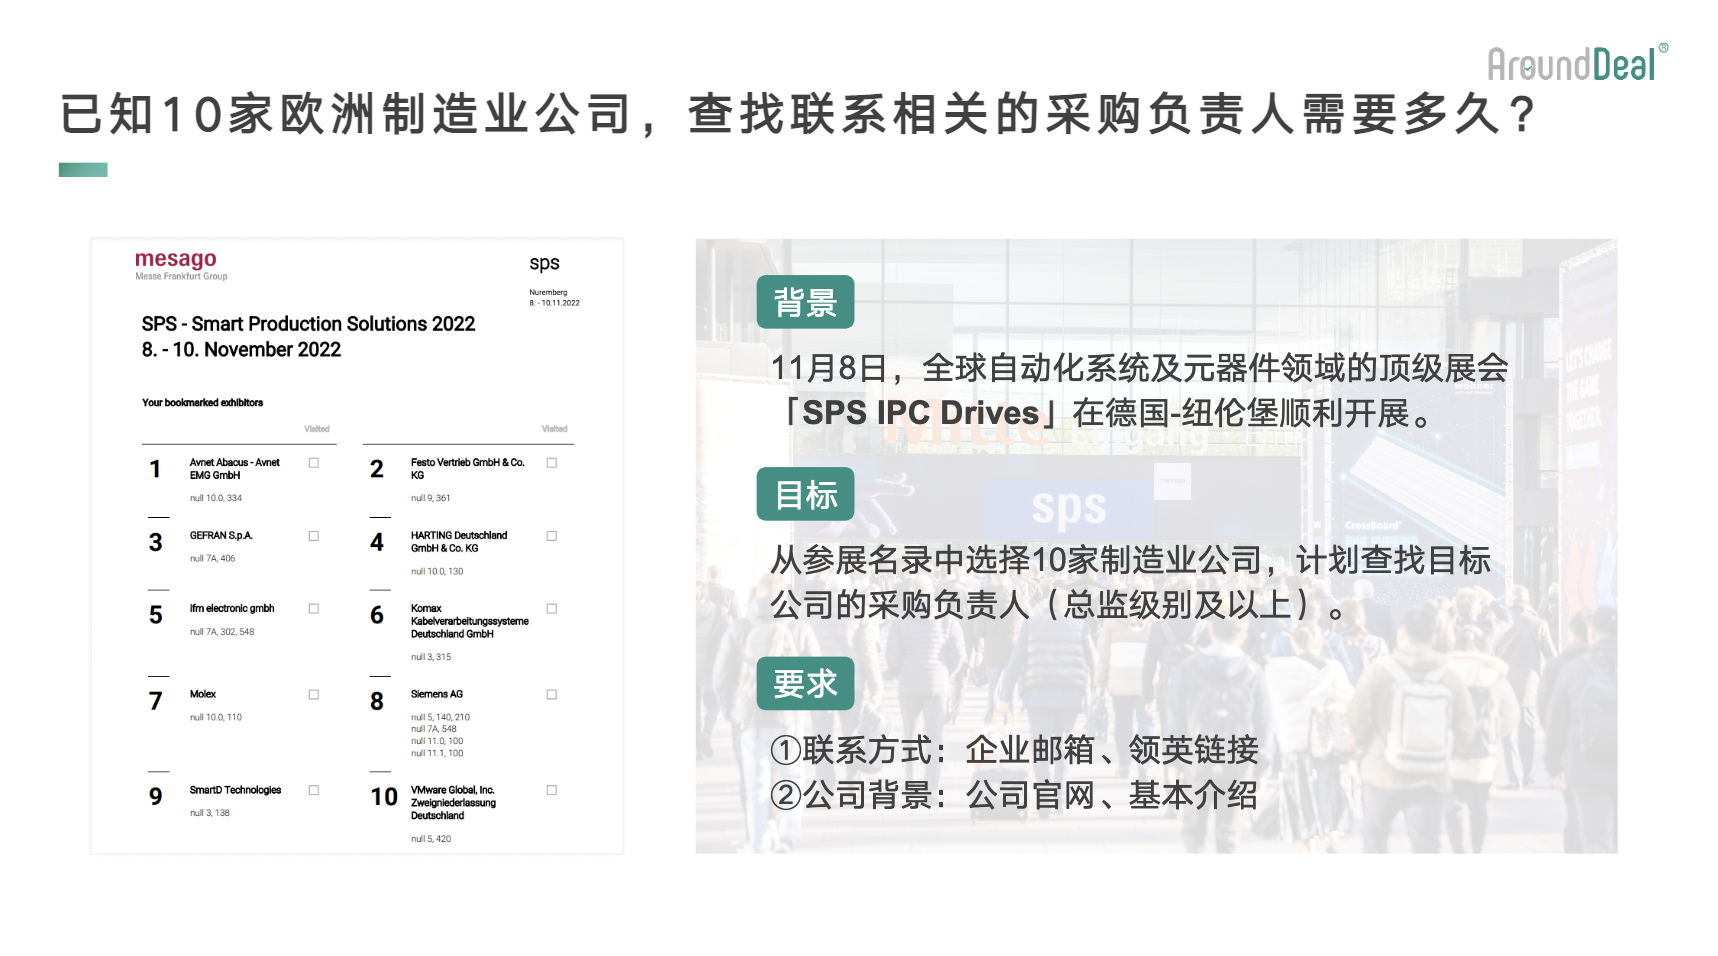Click booth location 'null 10.0, 130'
The image size is (1718, 956).
437,572
